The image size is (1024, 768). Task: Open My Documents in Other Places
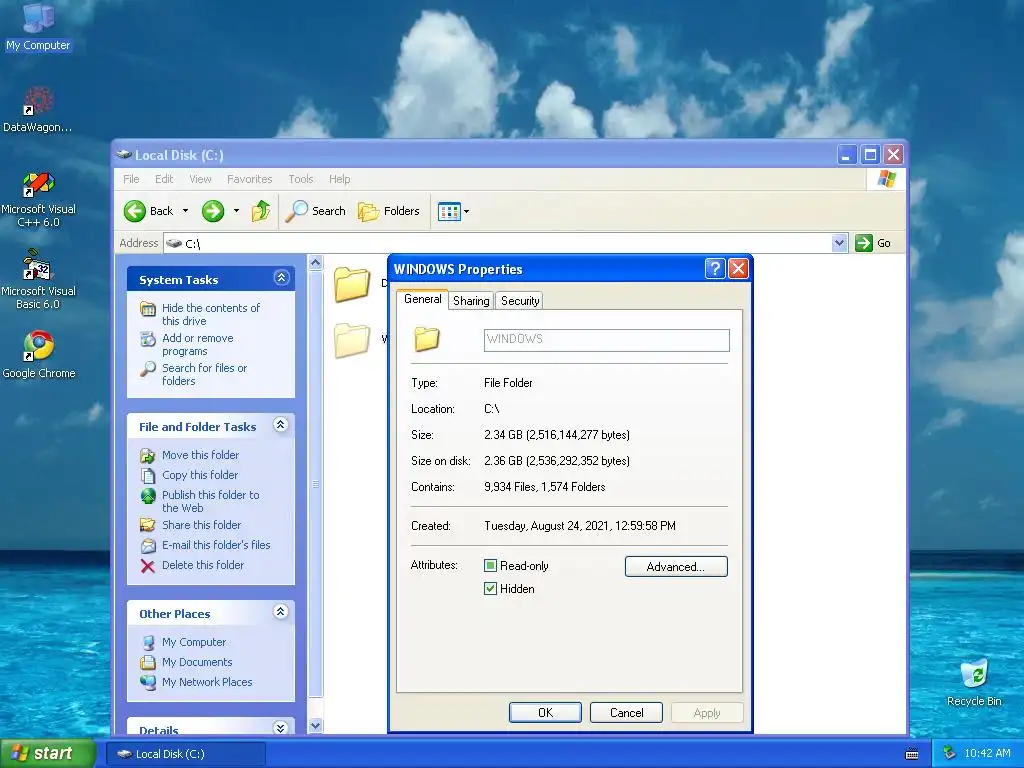[x=197, y=662]
